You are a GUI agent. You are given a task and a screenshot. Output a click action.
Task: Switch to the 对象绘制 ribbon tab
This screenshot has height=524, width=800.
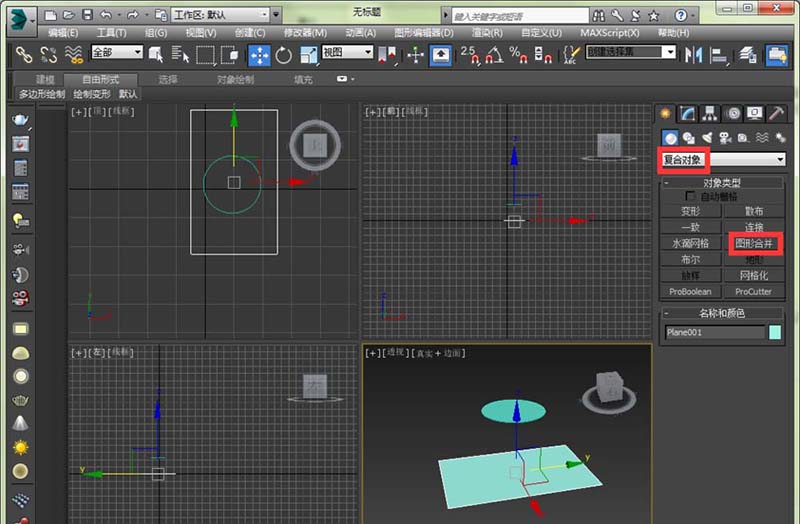click(235, 79)
